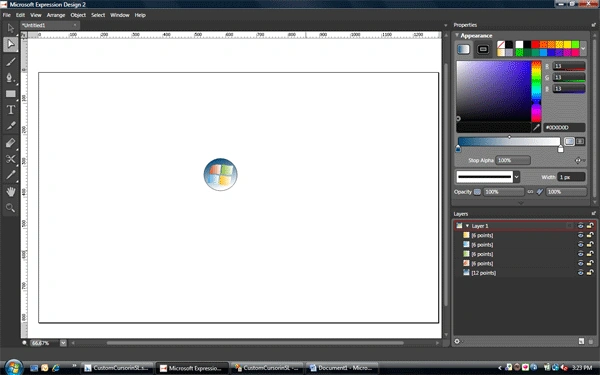Open the Object menu
This screenshot has height=375, width=600.
point(78,15)
